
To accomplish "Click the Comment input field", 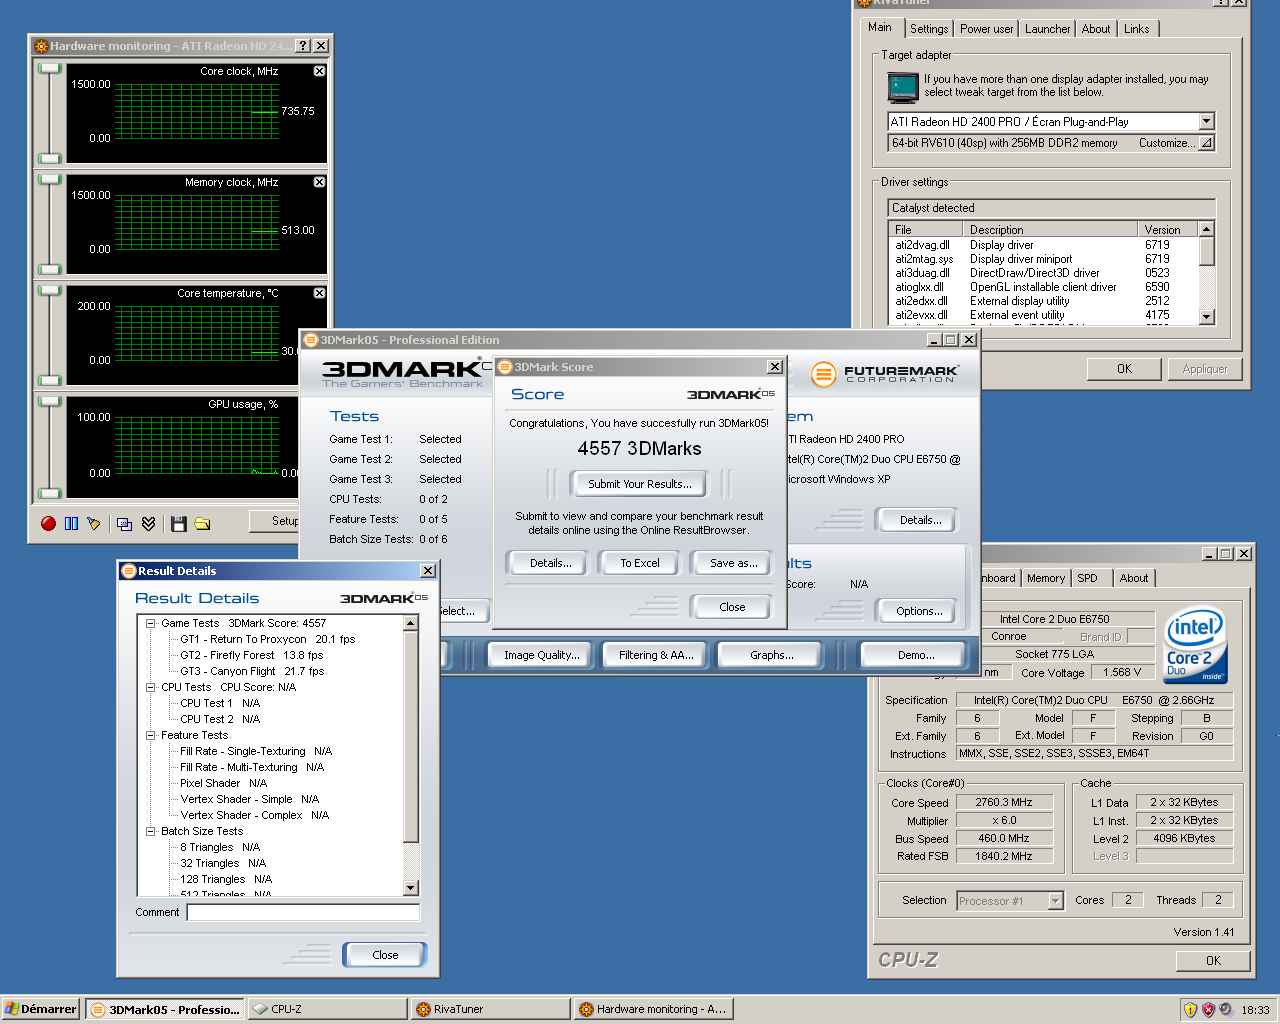I will pos(303,912).
